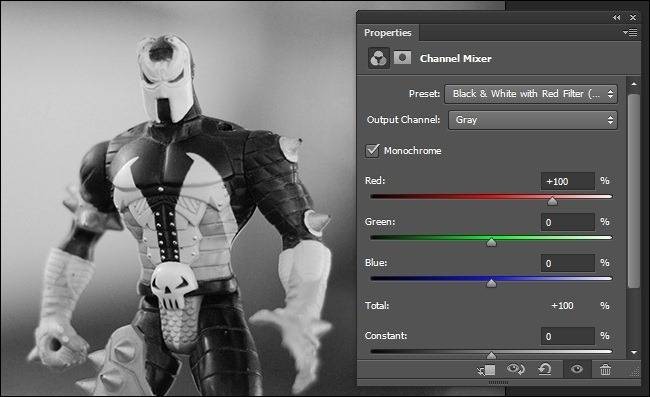Viewport: 650px width, 397px height.
Task: Click the Blue slider handle
Action: pyautogui.click(x=491, y=283)
